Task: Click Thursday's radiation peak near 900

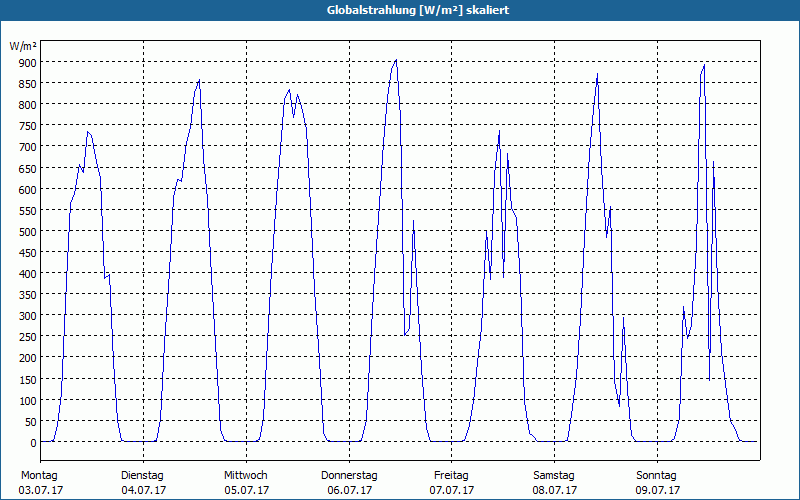Action: pos(396,60)
